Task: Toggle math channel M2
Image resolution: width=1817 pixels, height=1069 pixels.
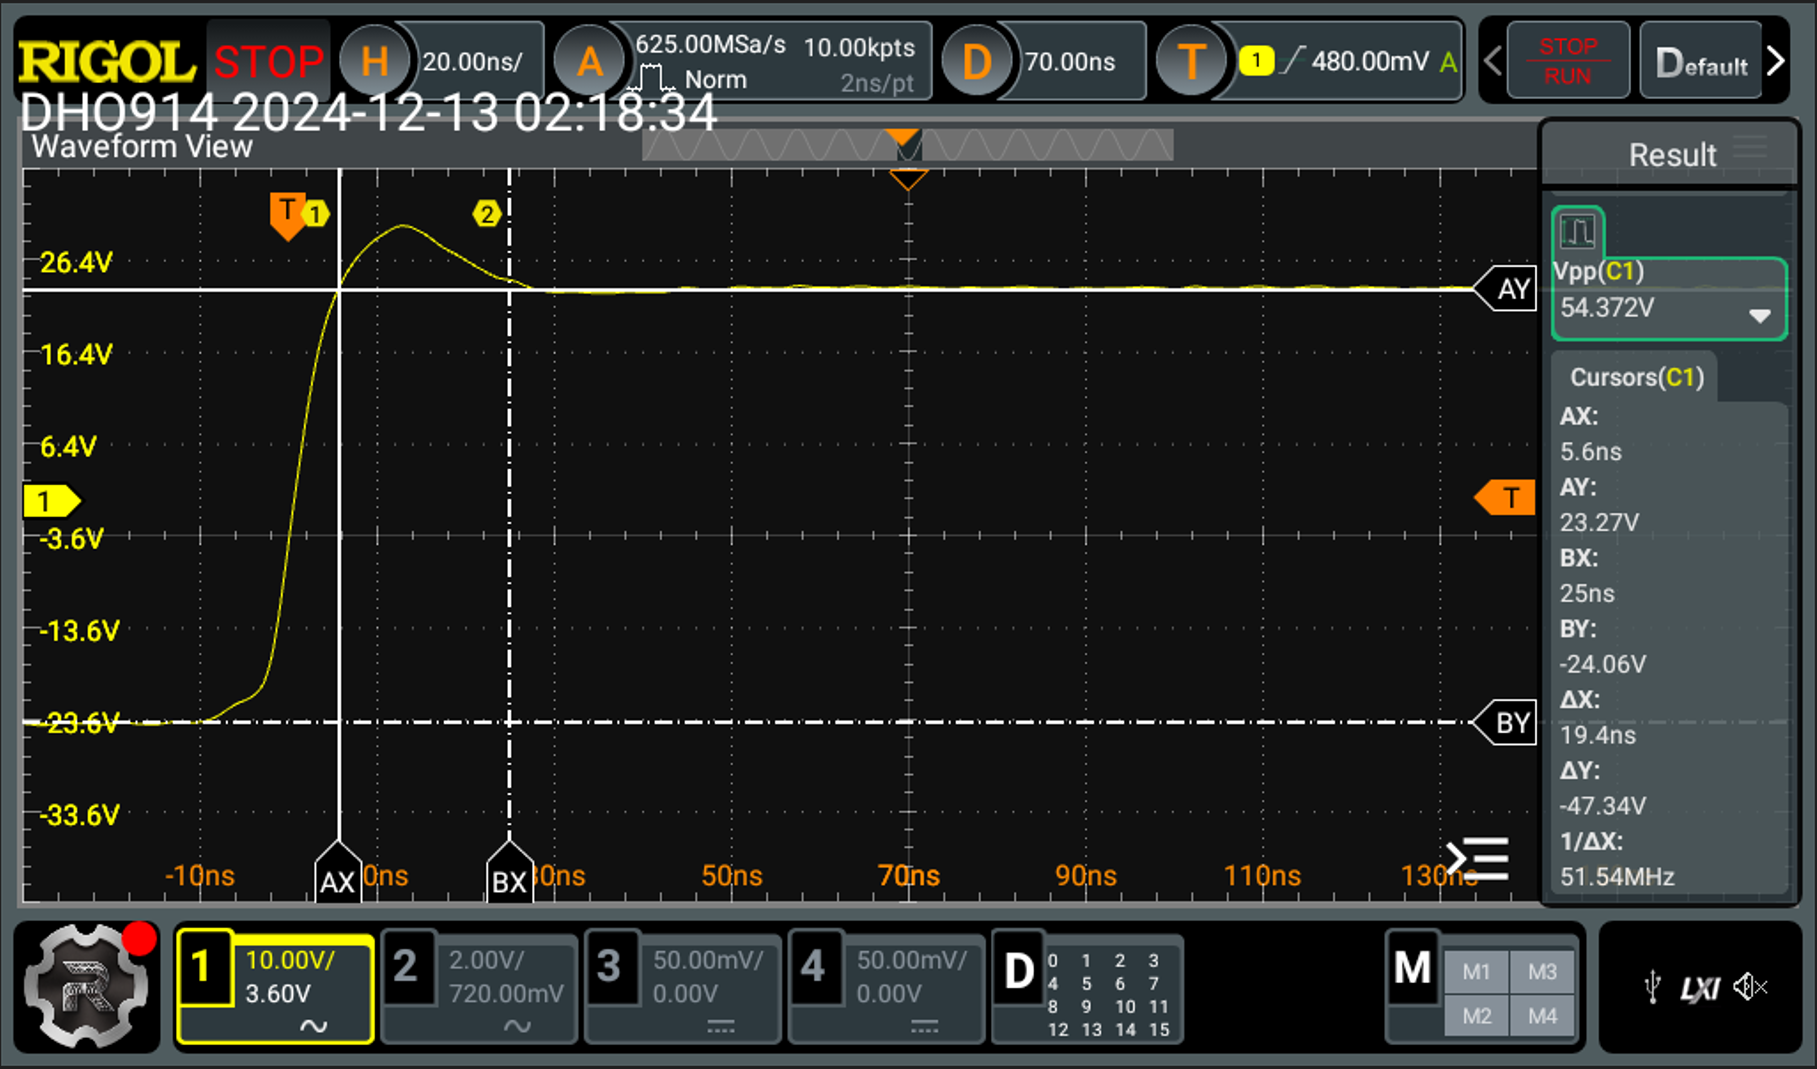Action: (x=1476, y=1016)
